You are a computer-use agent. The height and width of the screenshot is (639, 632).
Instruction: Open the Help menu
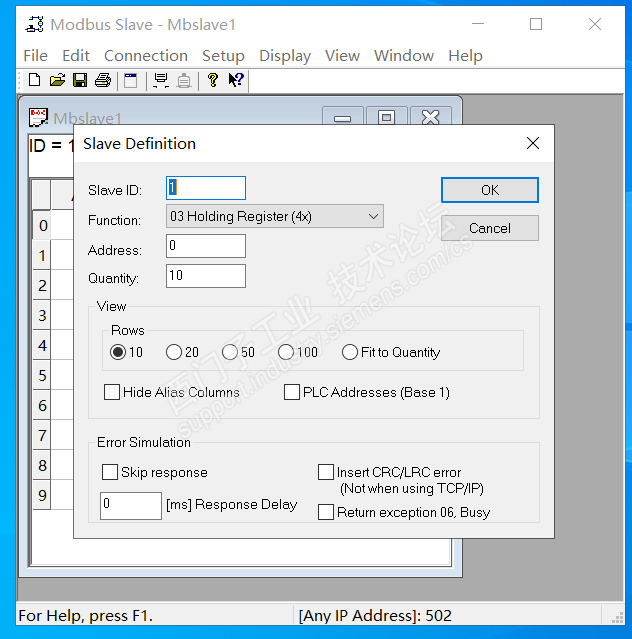[465, 55]
